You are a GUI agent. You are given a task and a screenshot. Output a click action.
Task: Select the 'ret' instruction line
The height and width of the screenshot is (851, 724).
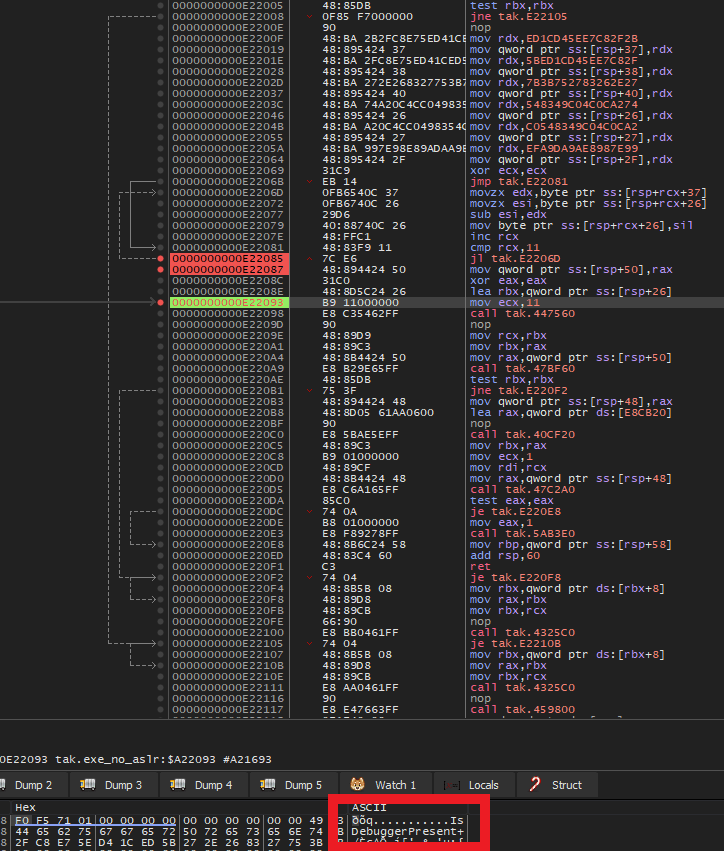tap(480, 566)
